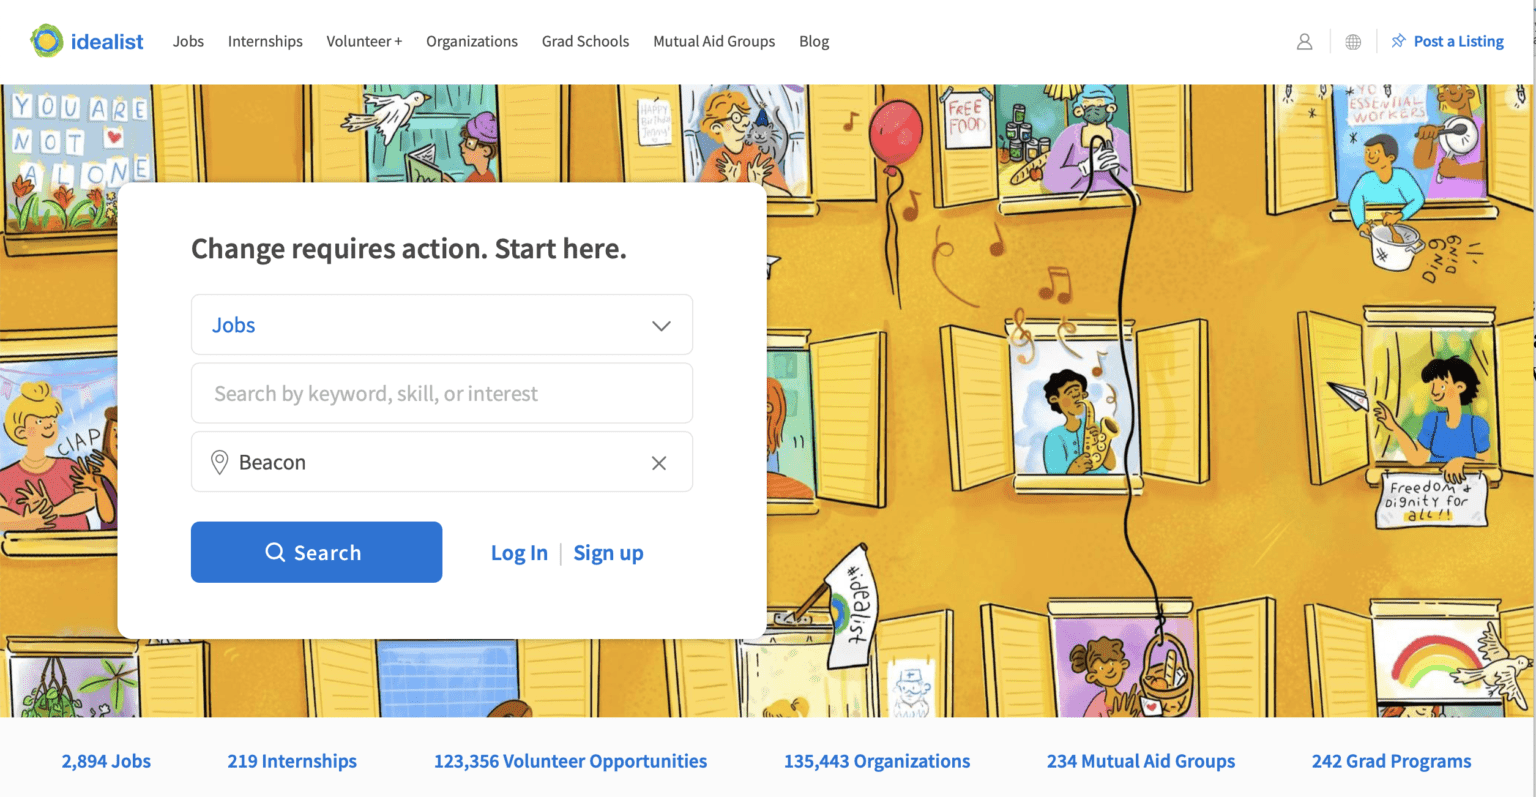Image resolution: width=1536 pixels, height=797 pixels.
Task: Click the Post a Listing pin icon
Action: 1399,41
